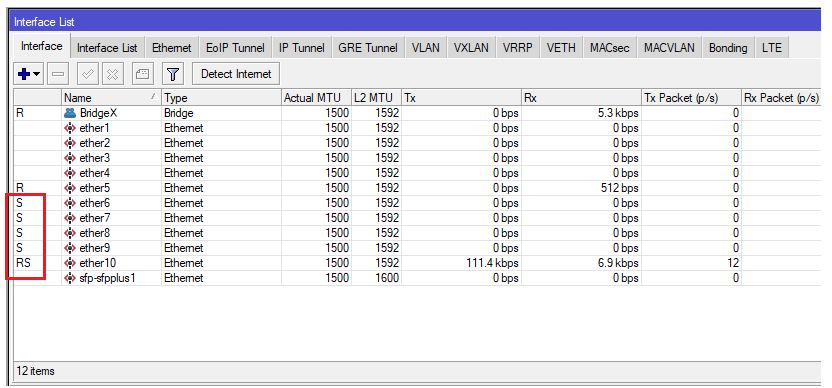Screen dimensions: 832x388
Task: Click the ether9 interface icon
Action: pos(70,248)
